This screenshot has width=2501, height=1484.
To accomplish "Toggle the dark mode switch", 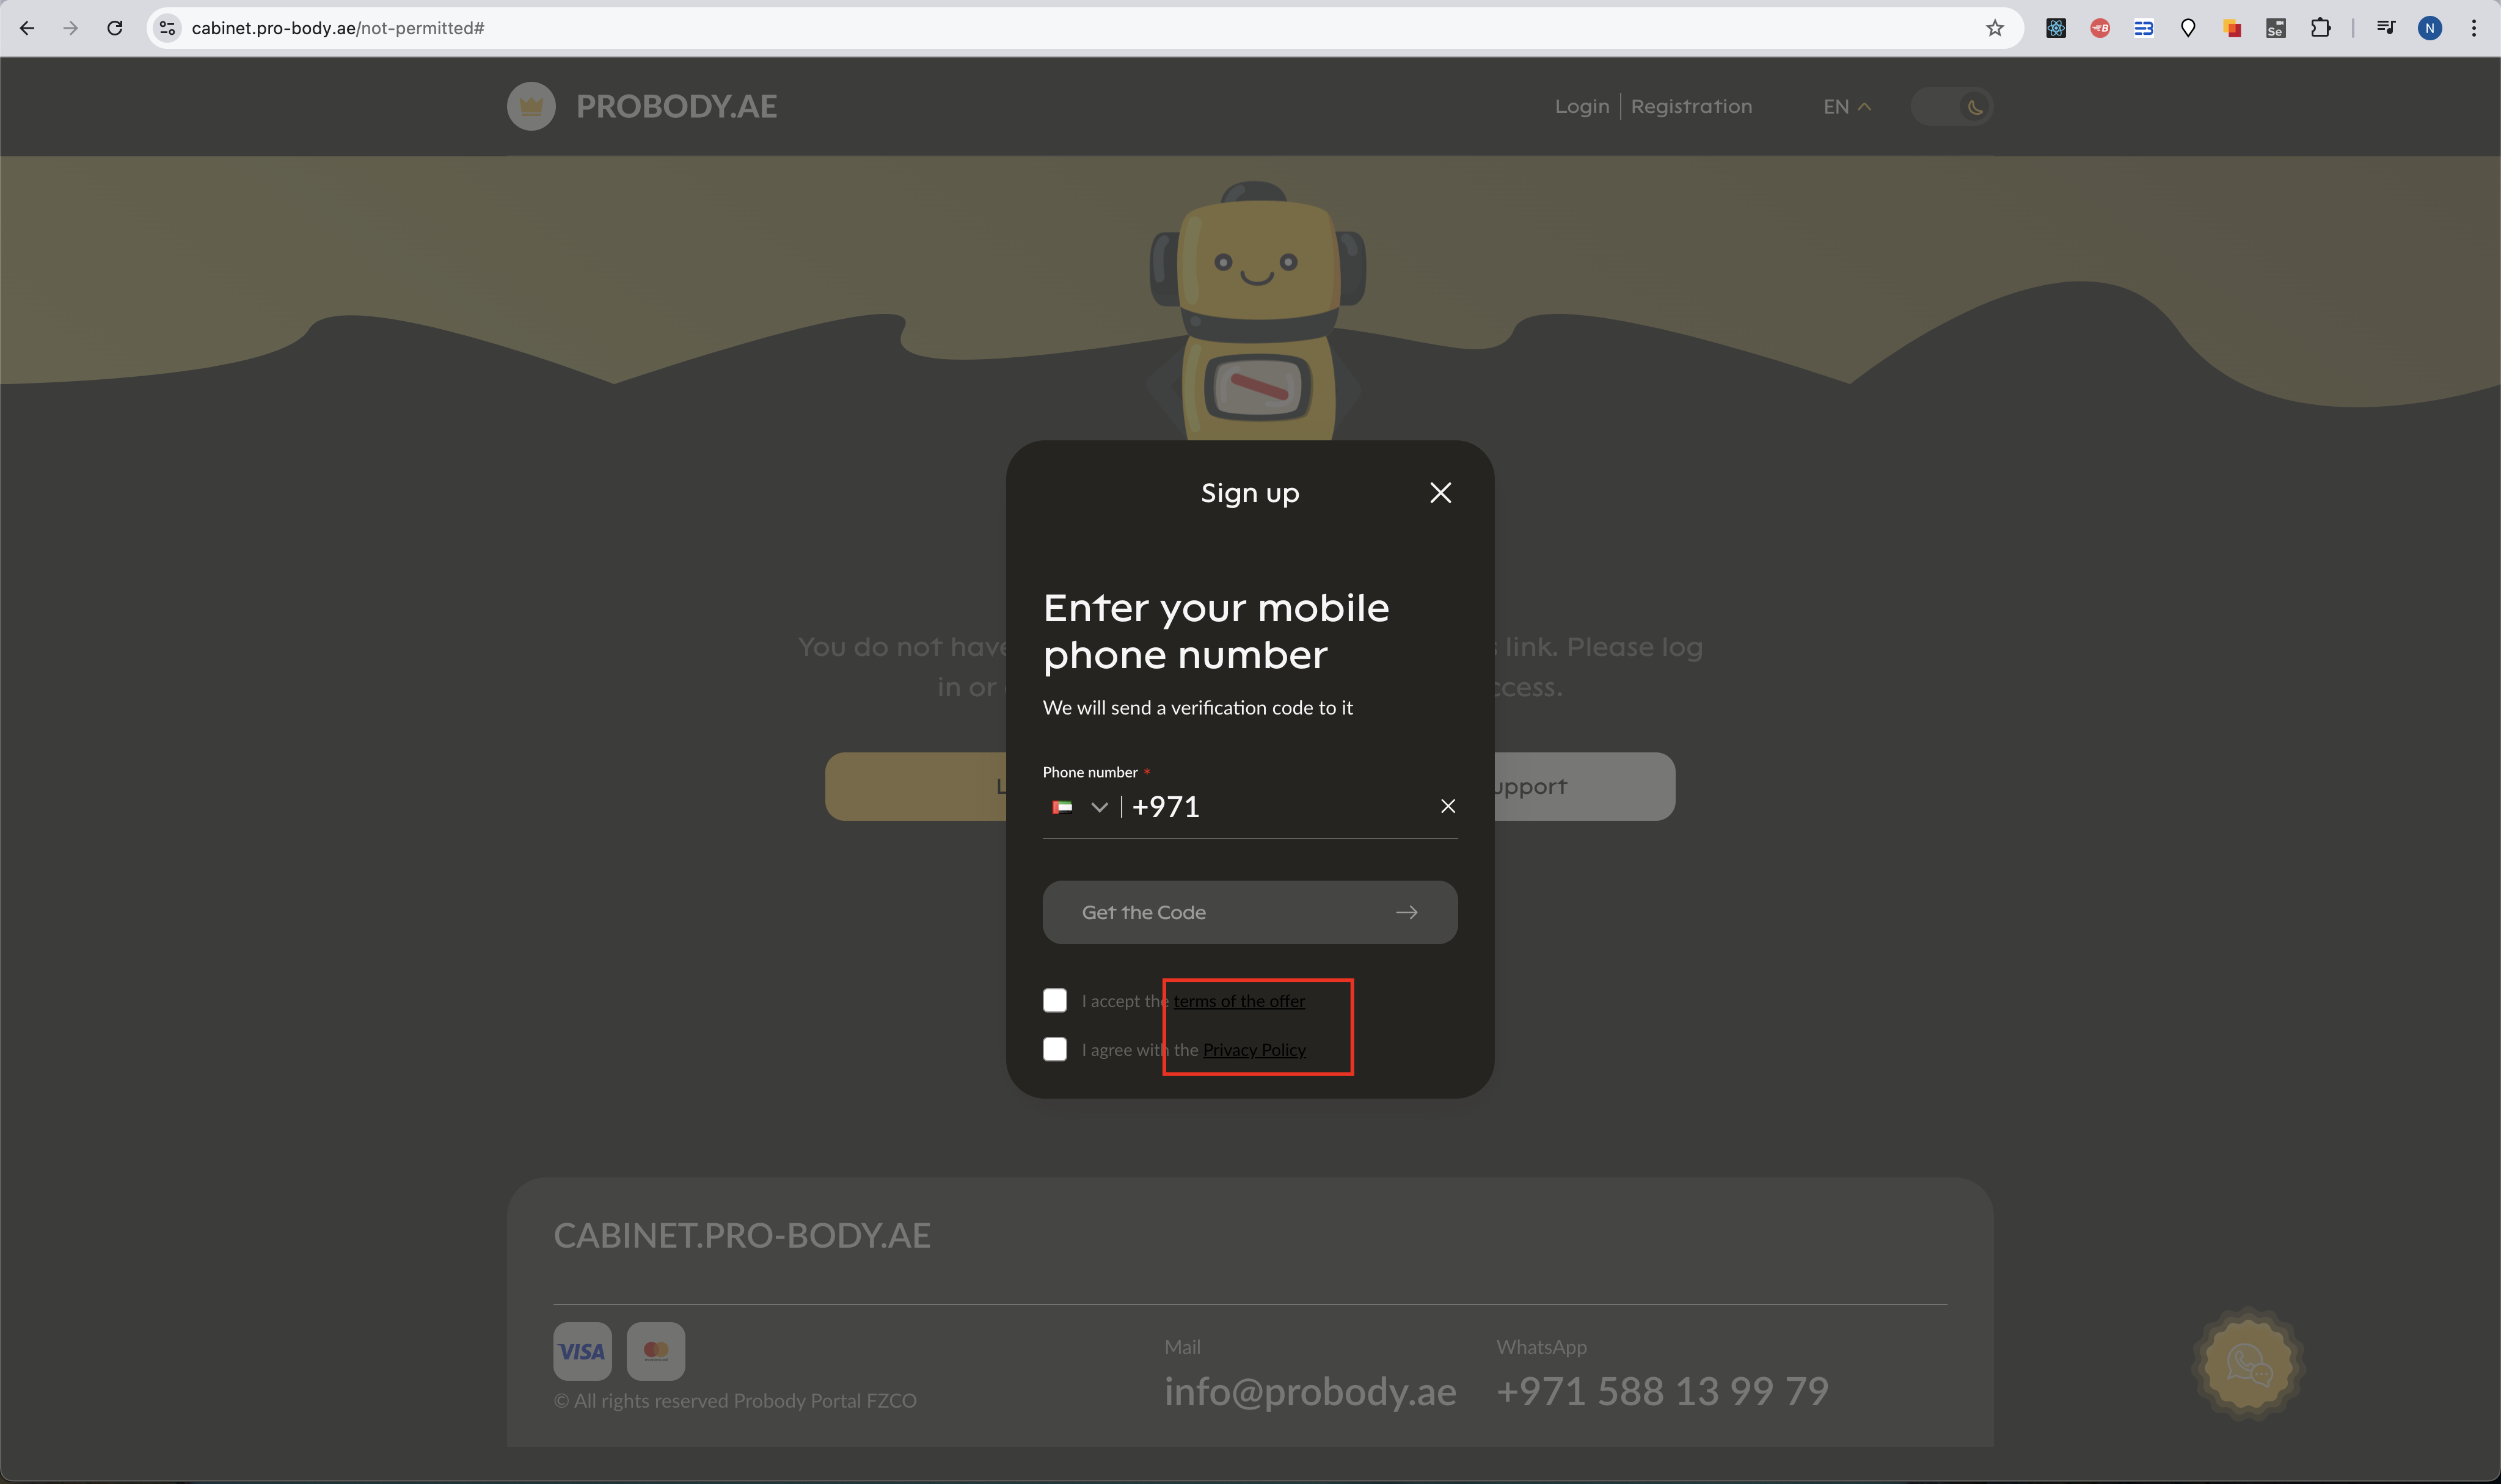I will (1951, 107).
